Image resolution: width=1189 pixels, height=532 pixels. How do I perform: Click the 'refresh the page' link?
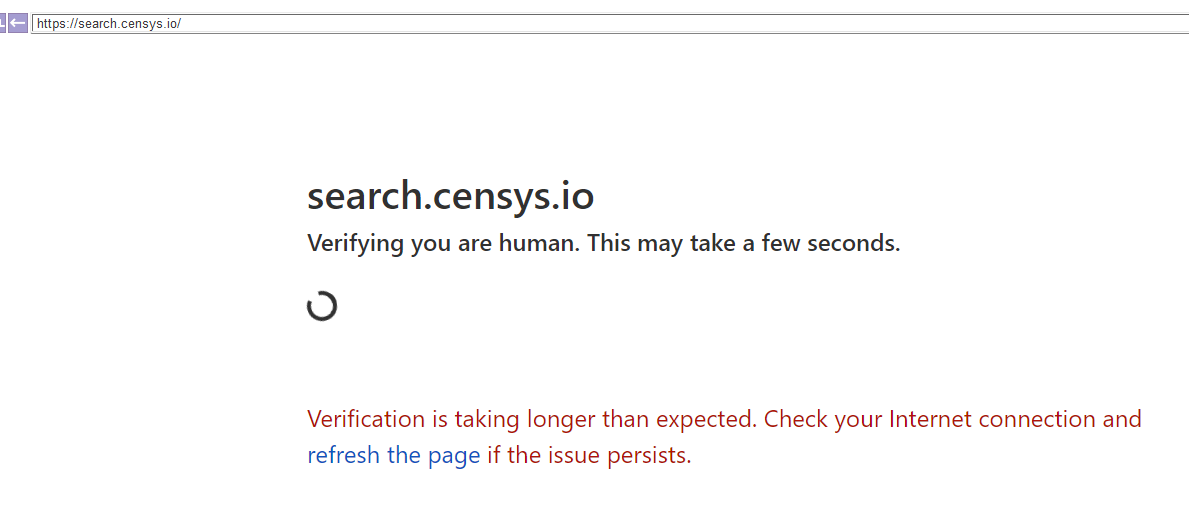point(394,456)
